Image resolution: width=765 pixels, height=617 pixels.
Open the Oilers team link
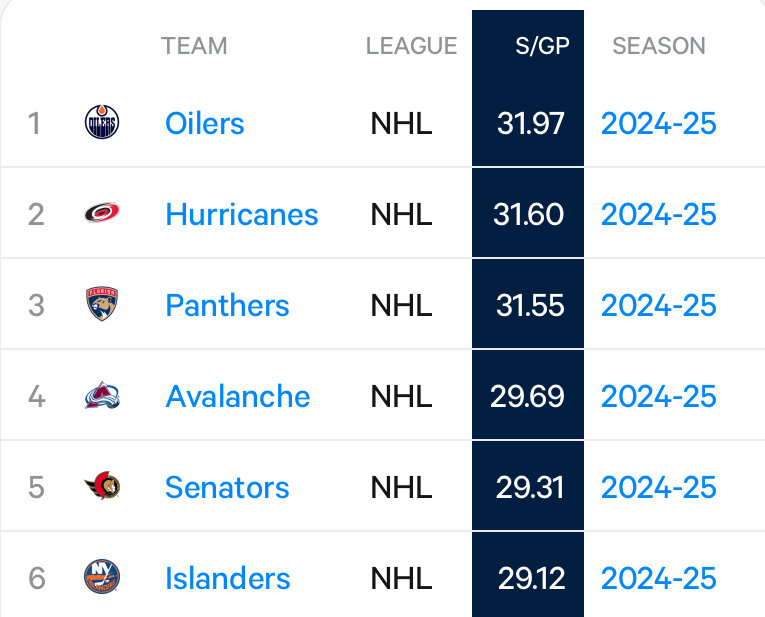(204, 123)
